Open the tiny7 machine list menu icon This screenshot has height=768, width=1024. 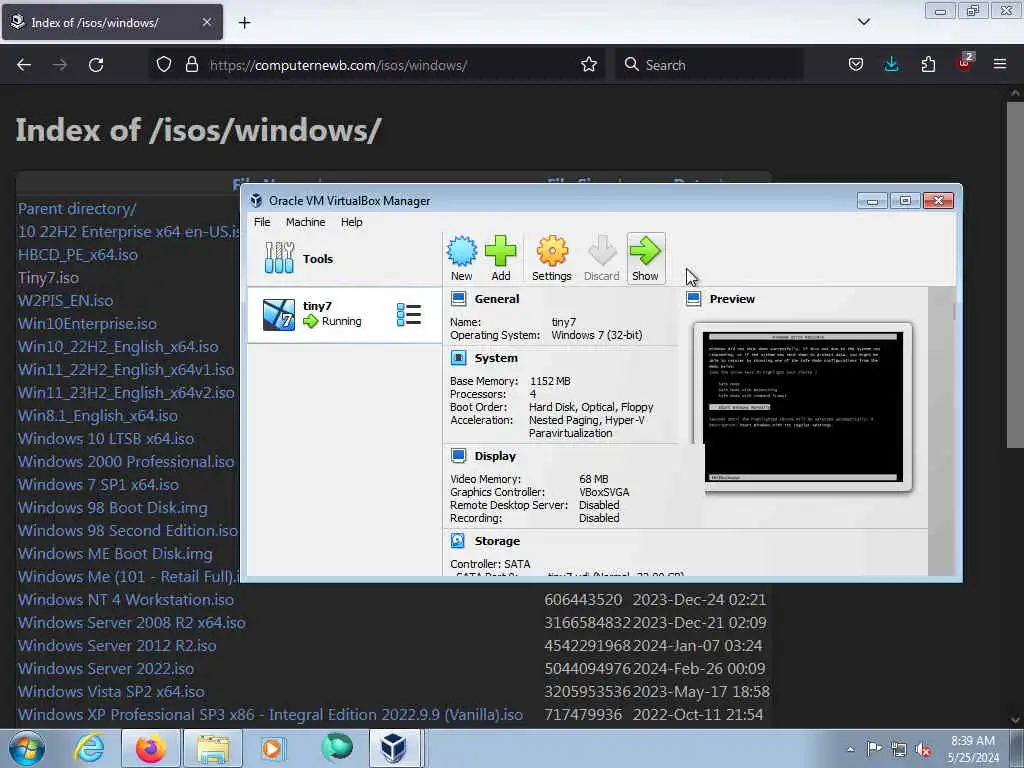(409, 315)
